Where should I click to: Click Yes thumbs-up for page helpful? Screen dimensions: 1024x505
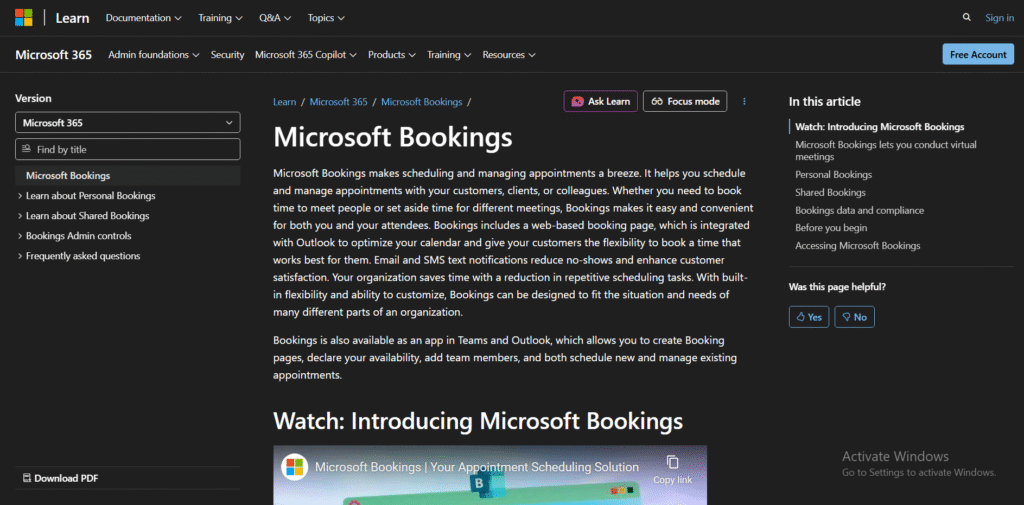pos(809,317)
